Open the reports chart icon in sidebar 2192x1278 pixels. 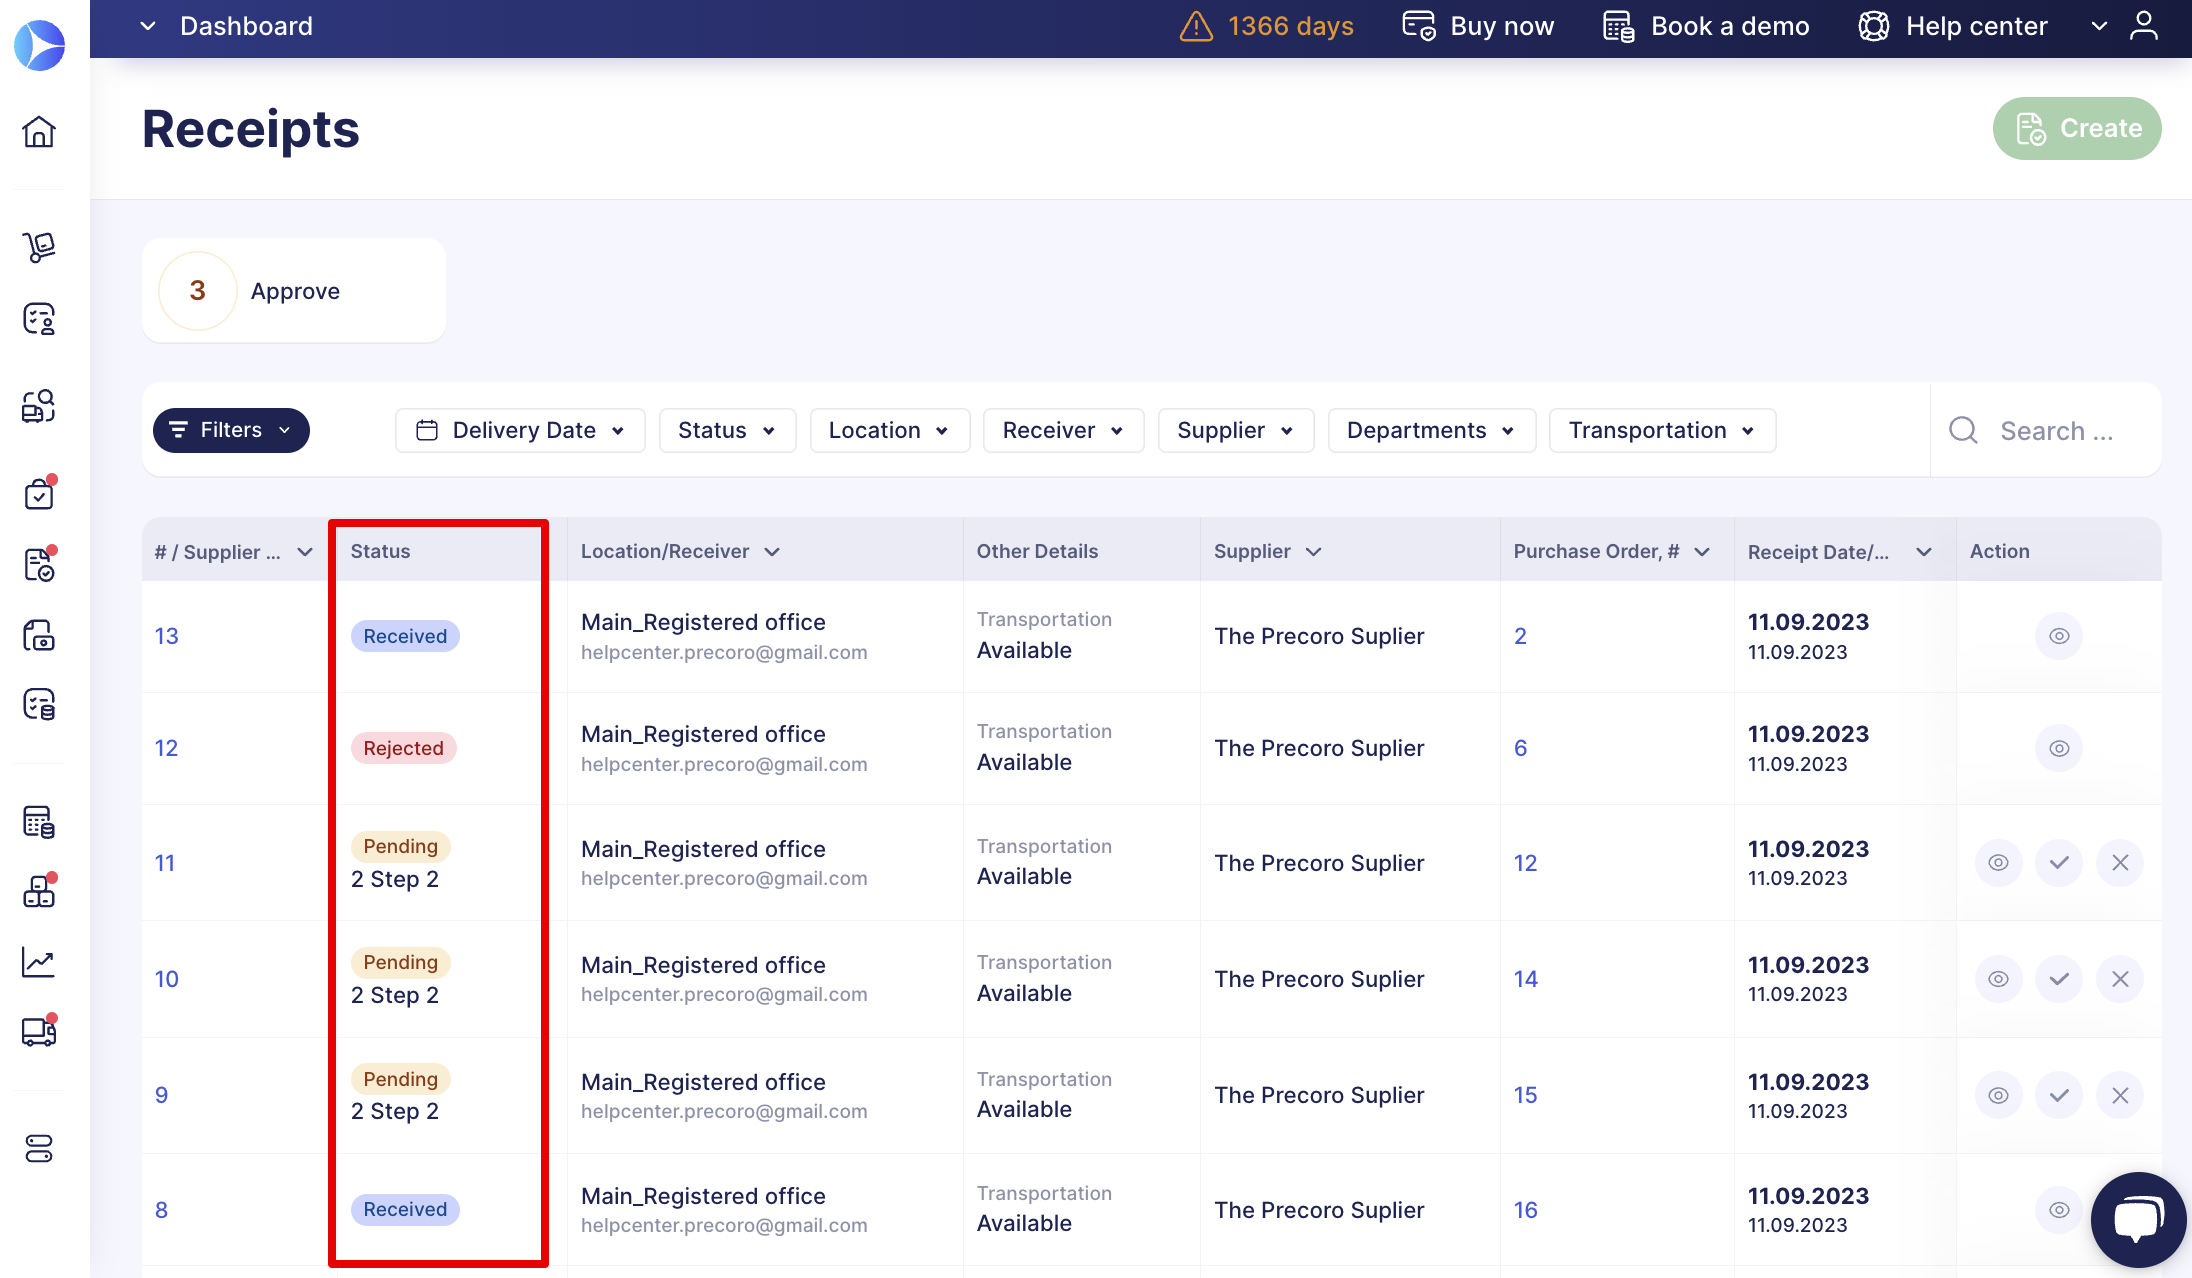tap(39, 962)
